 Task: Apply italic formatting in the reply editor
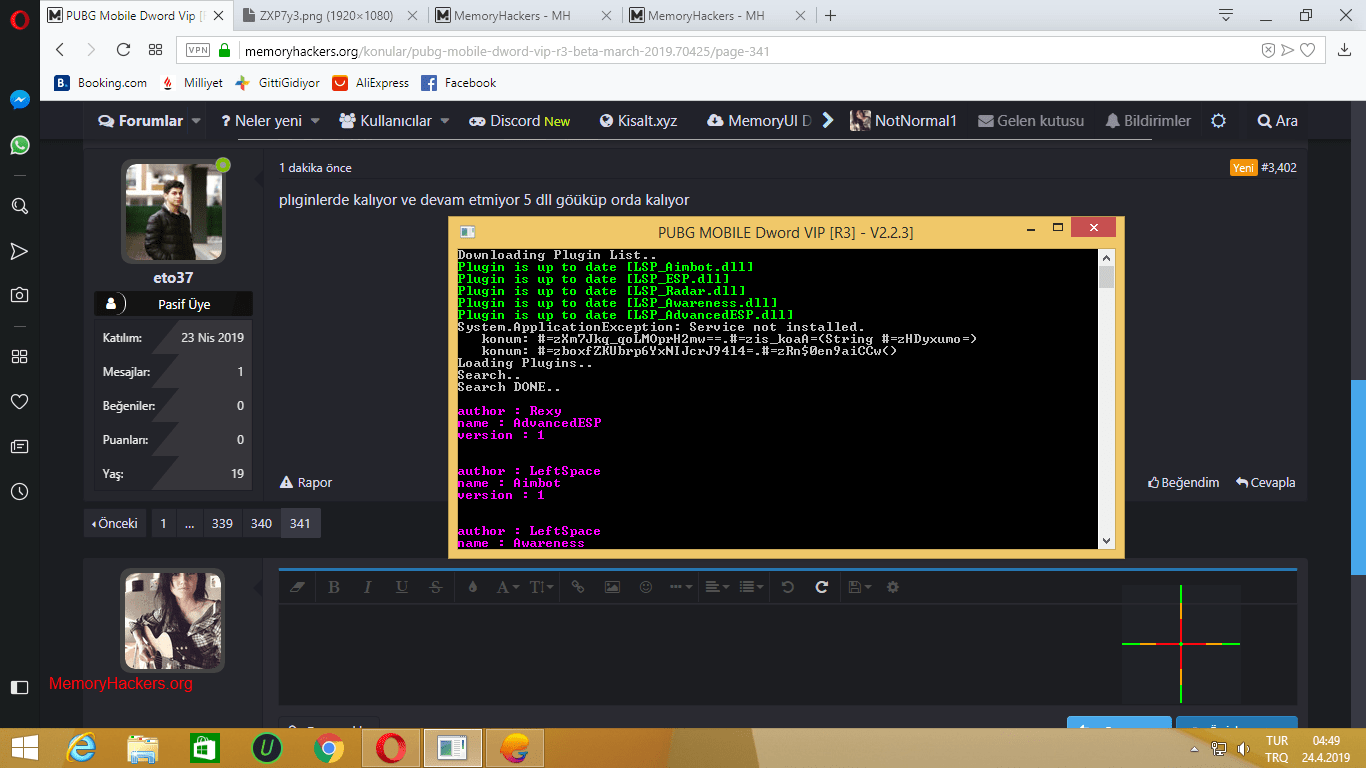(367, 587)
